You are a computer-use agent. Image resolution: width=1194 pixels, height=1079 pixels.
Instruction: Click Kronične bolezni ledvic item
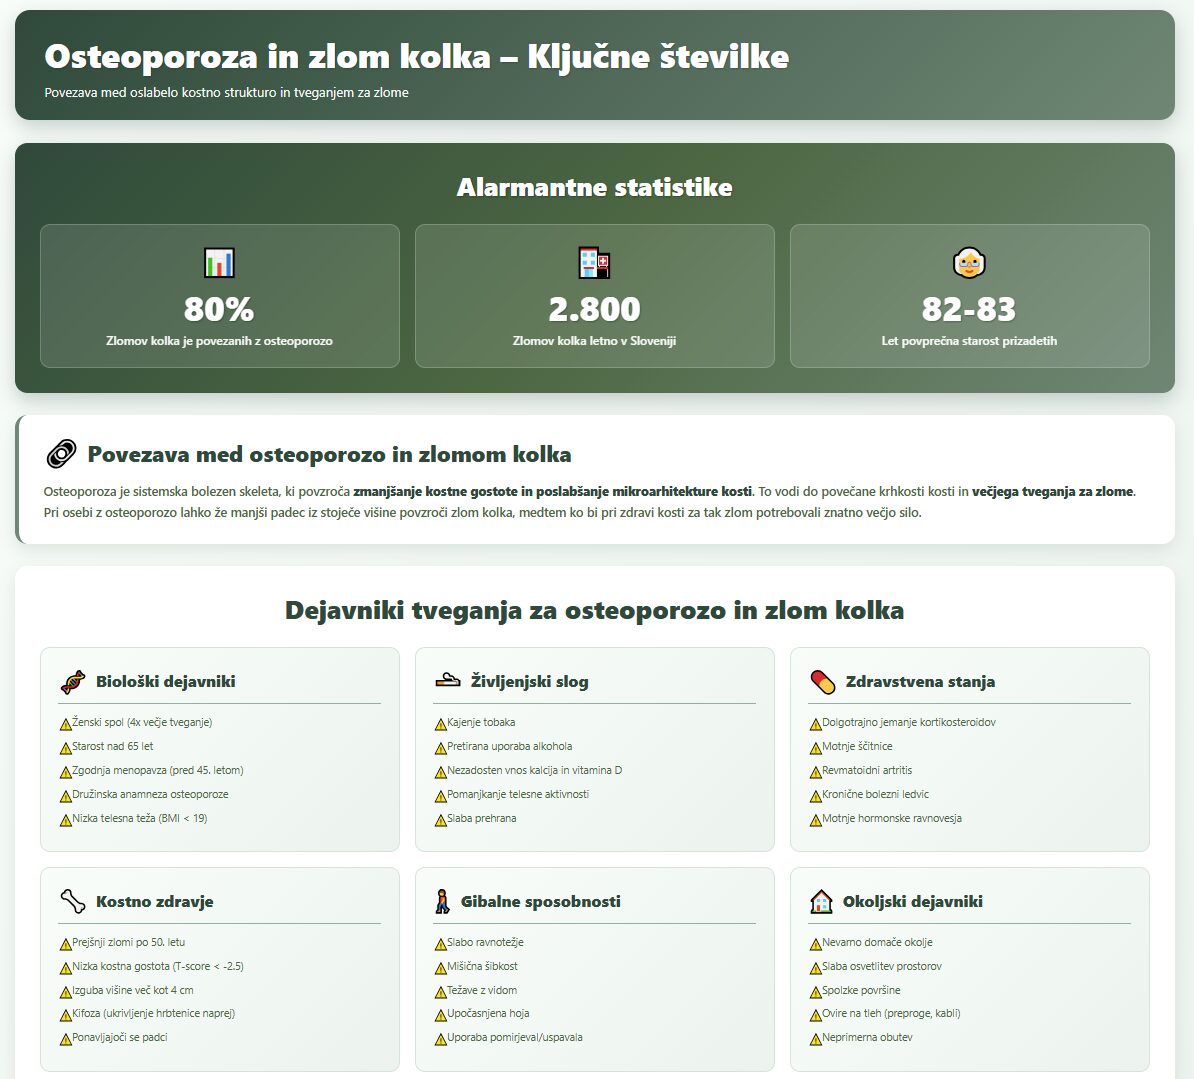(876, 794)
